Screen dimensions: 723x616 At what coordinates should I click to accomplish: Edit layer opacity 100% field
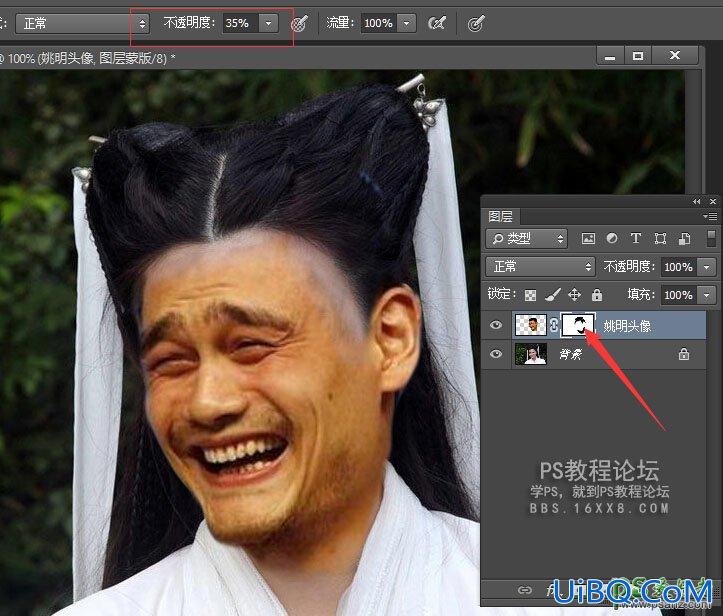pyautogui.click(x=679, y=267)
